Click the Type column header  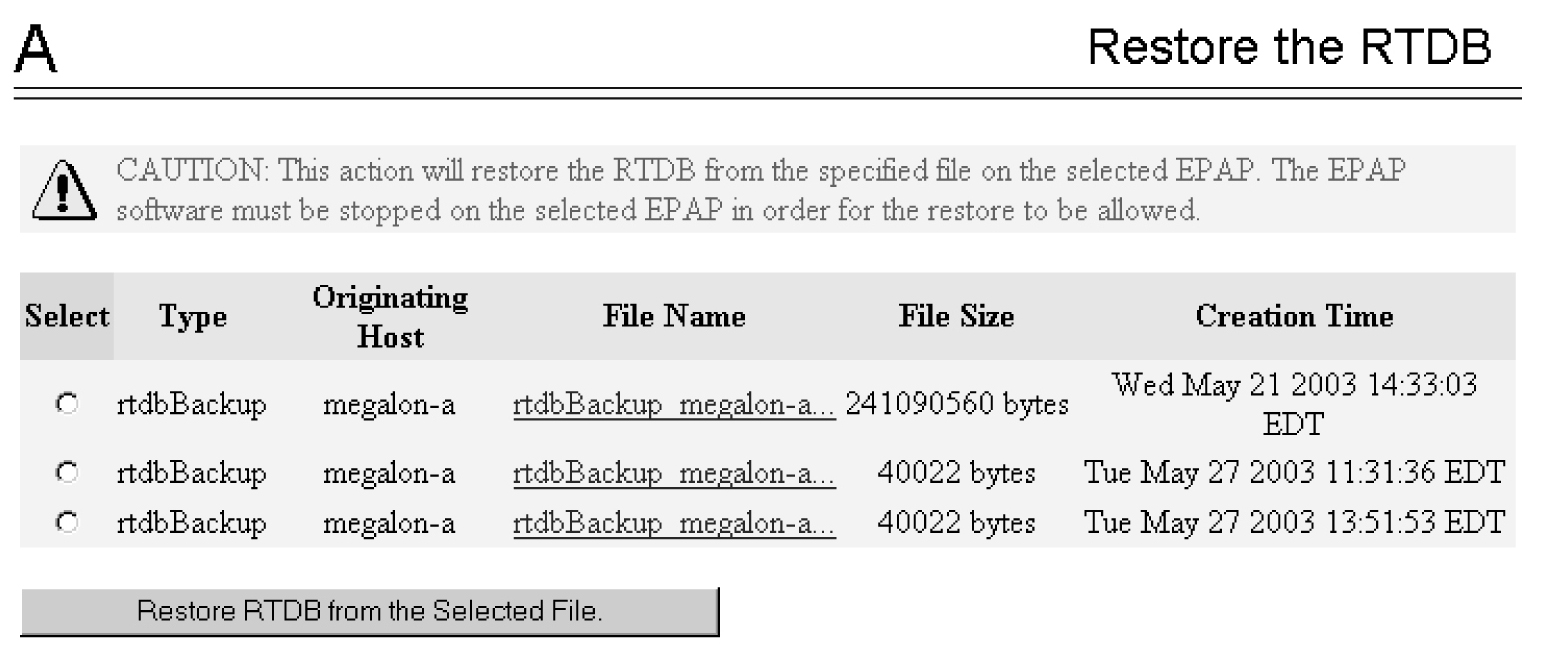pyautogui.click(x=191, y=317)
